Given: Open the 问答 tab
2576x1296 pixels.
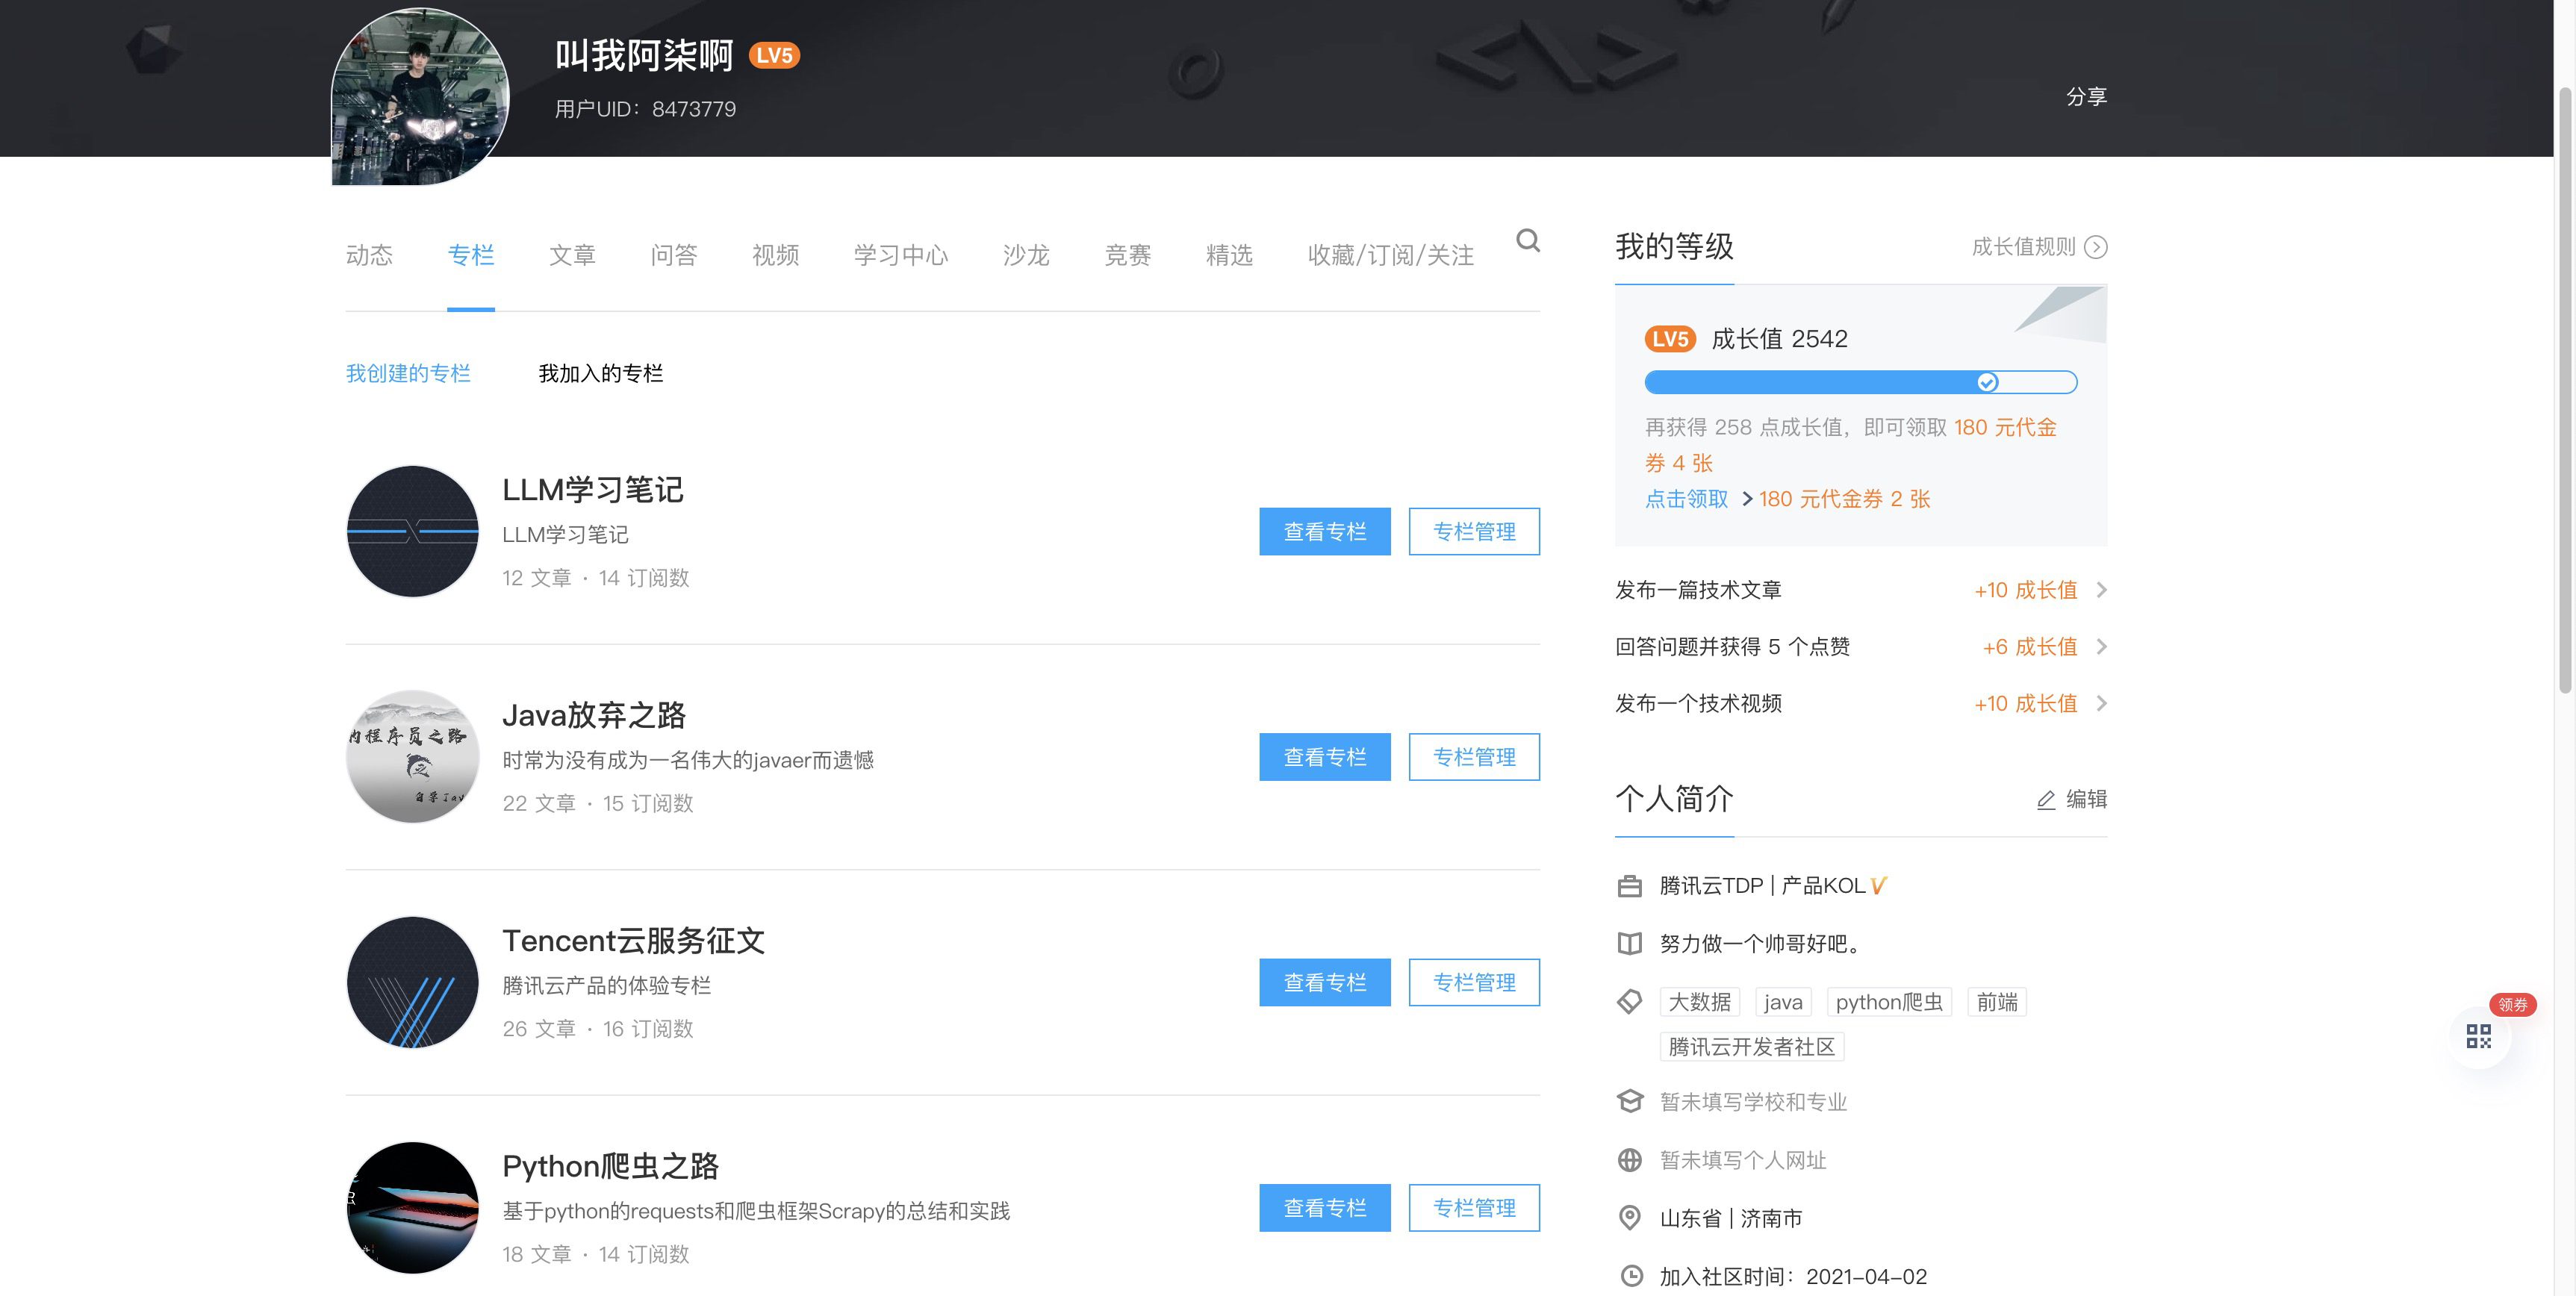Looking at the screenshot, I should pyautogui.click(x=674, y=255).
